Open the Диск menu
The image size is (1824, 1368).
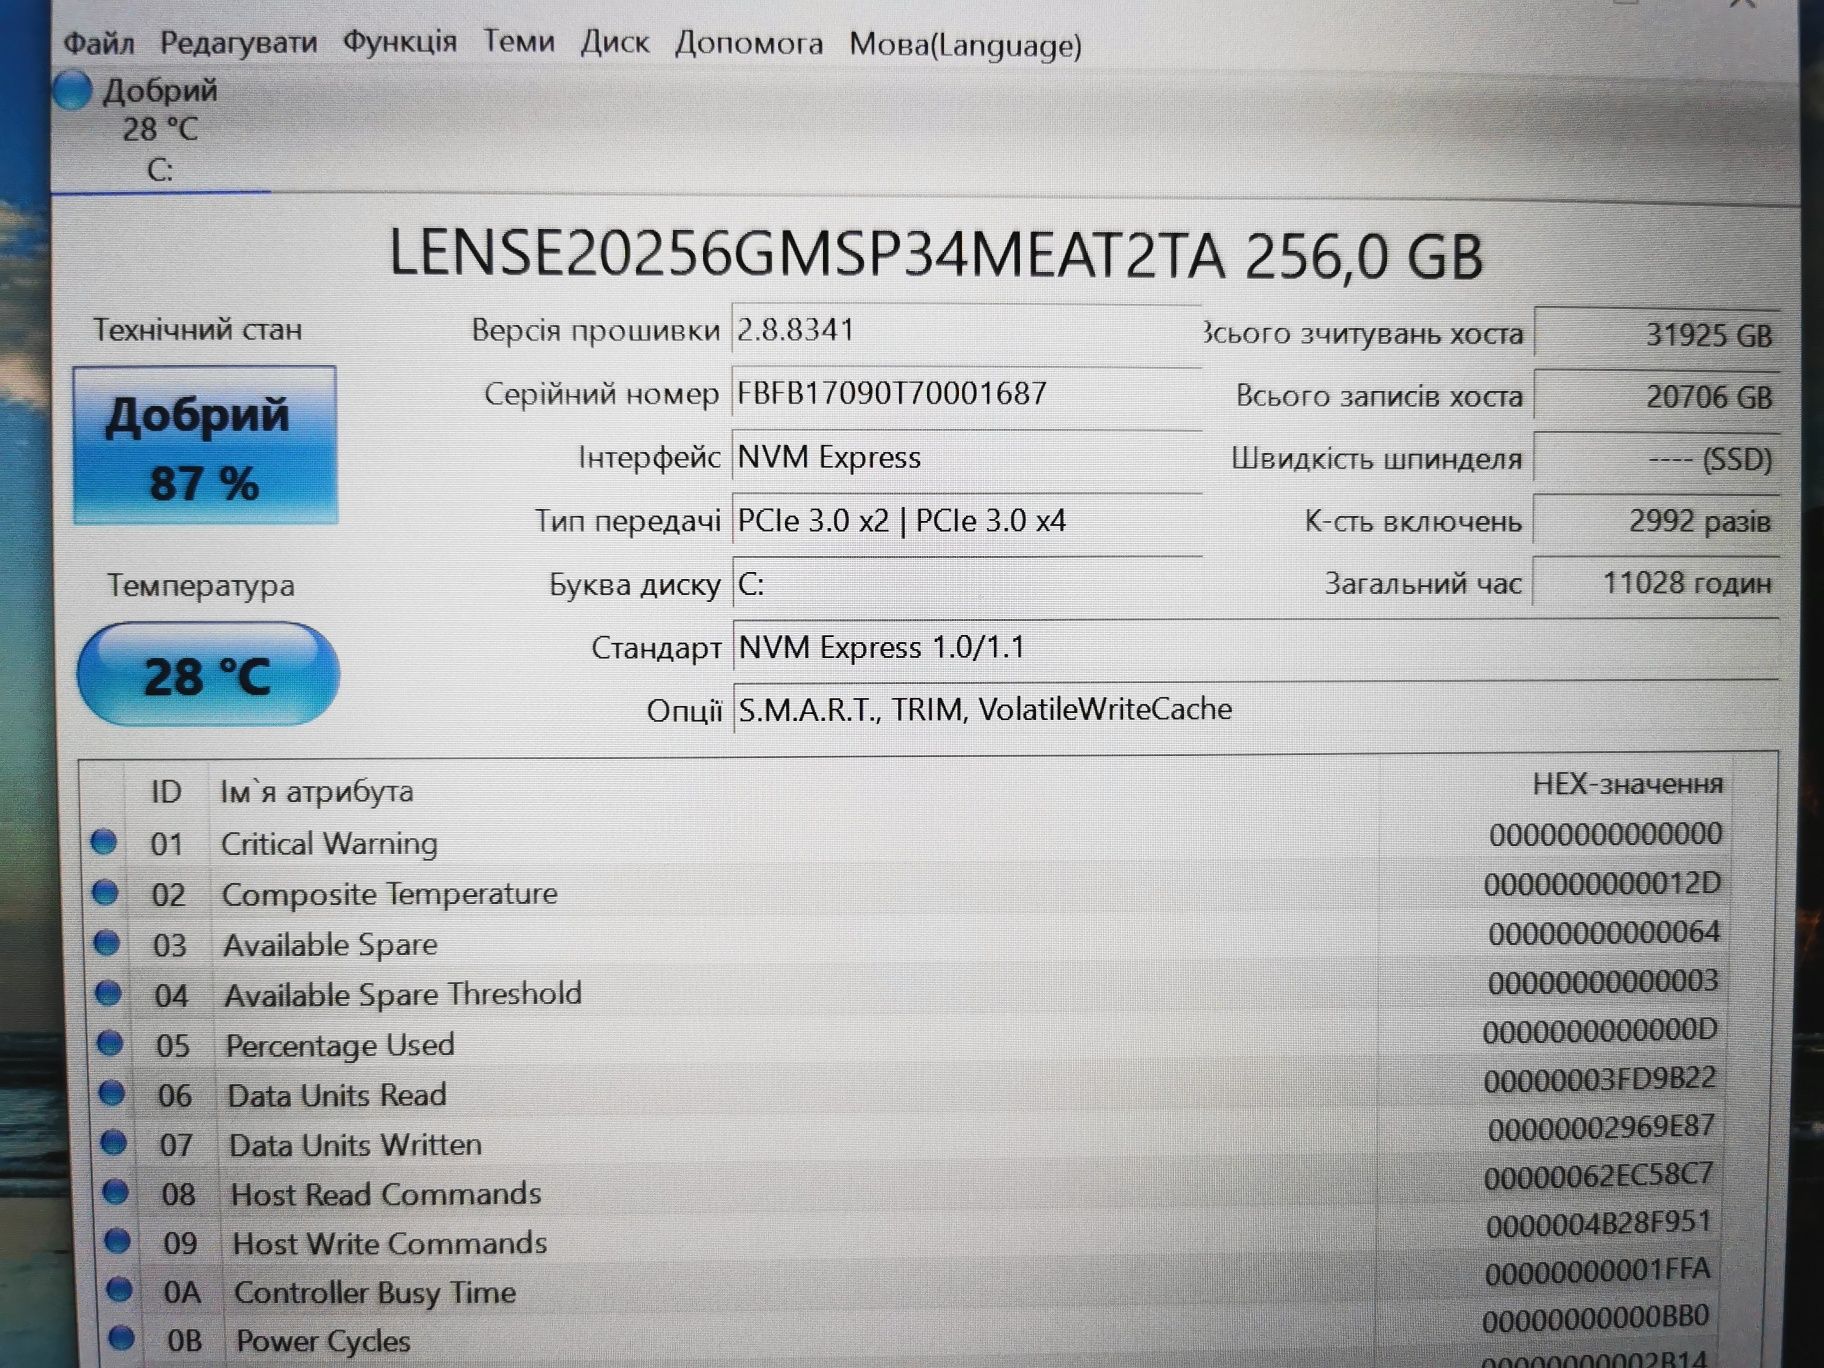614,43
